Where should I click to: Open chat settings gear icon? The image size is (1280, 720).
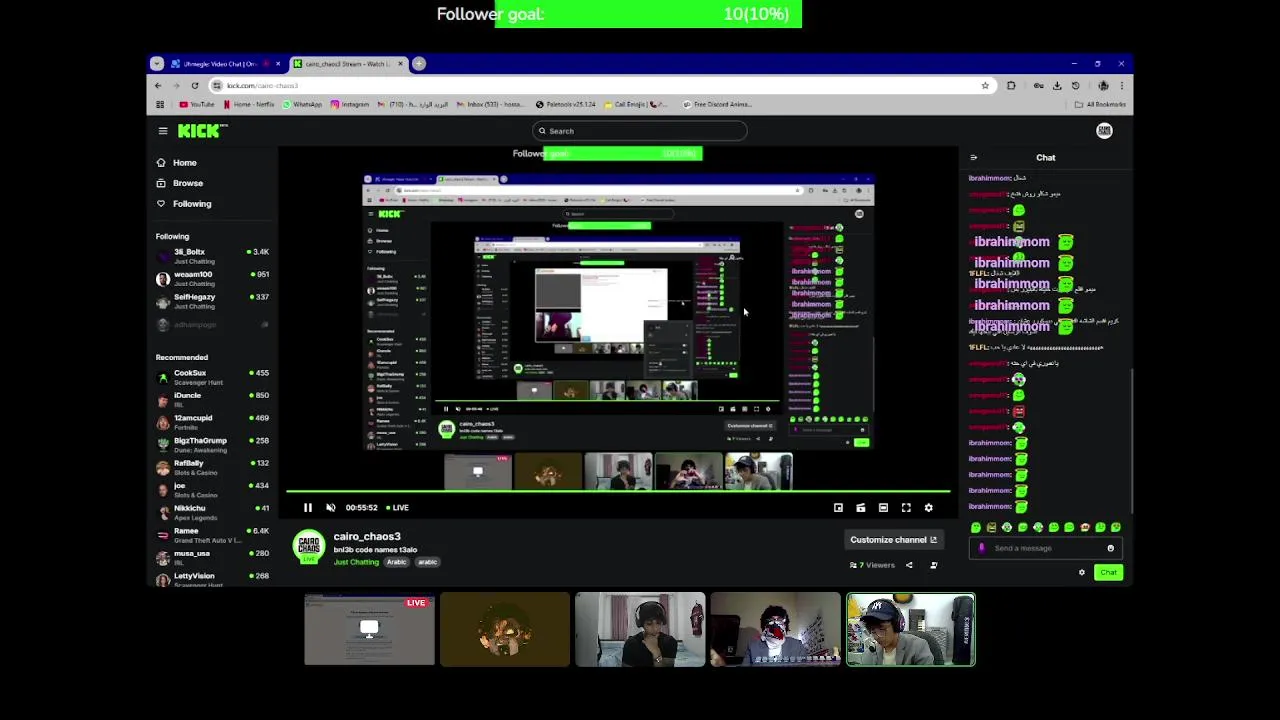click(1081, 573)
